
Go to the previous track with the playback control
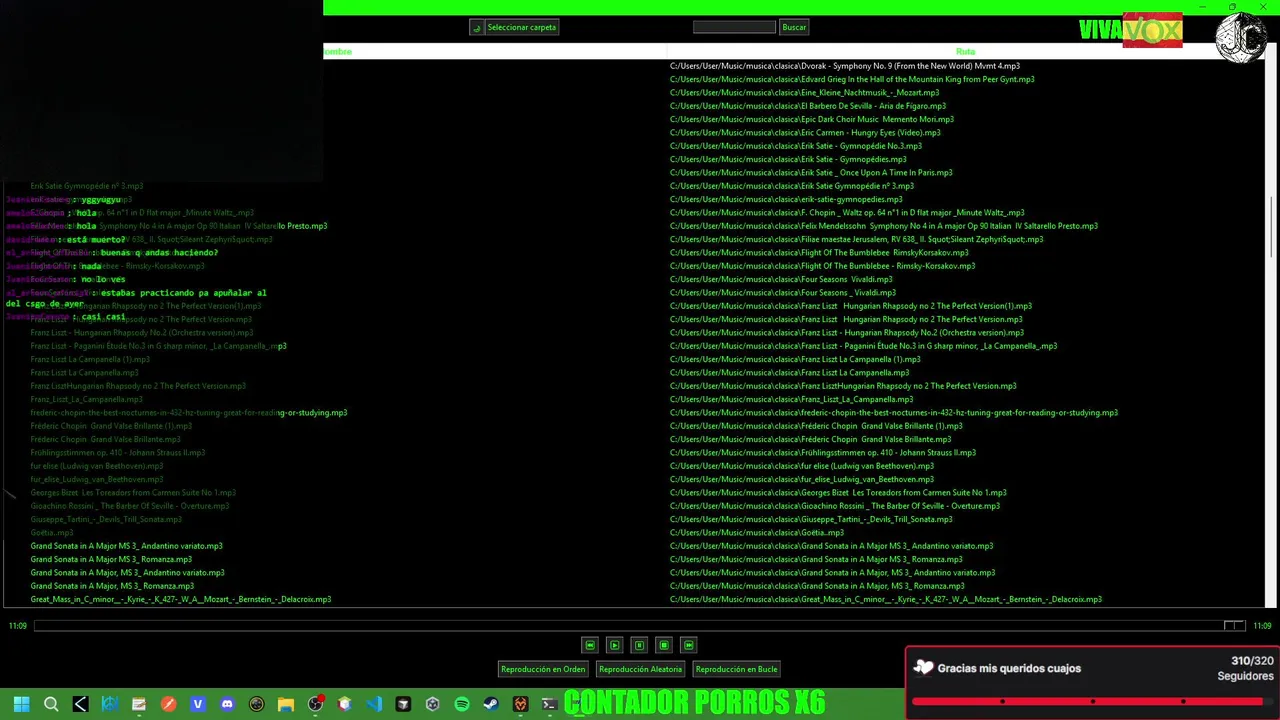point(590,645)
